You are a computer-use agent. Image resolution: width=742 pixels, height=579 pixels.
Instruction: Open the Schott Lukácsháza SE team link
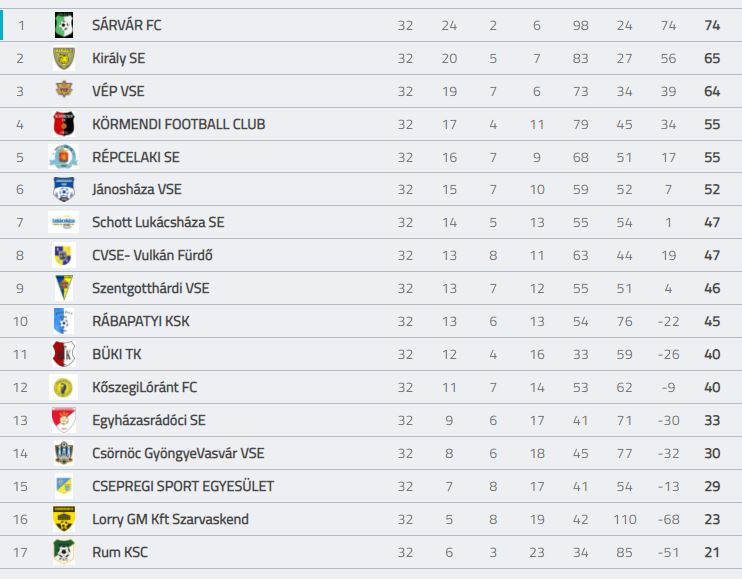158,222
